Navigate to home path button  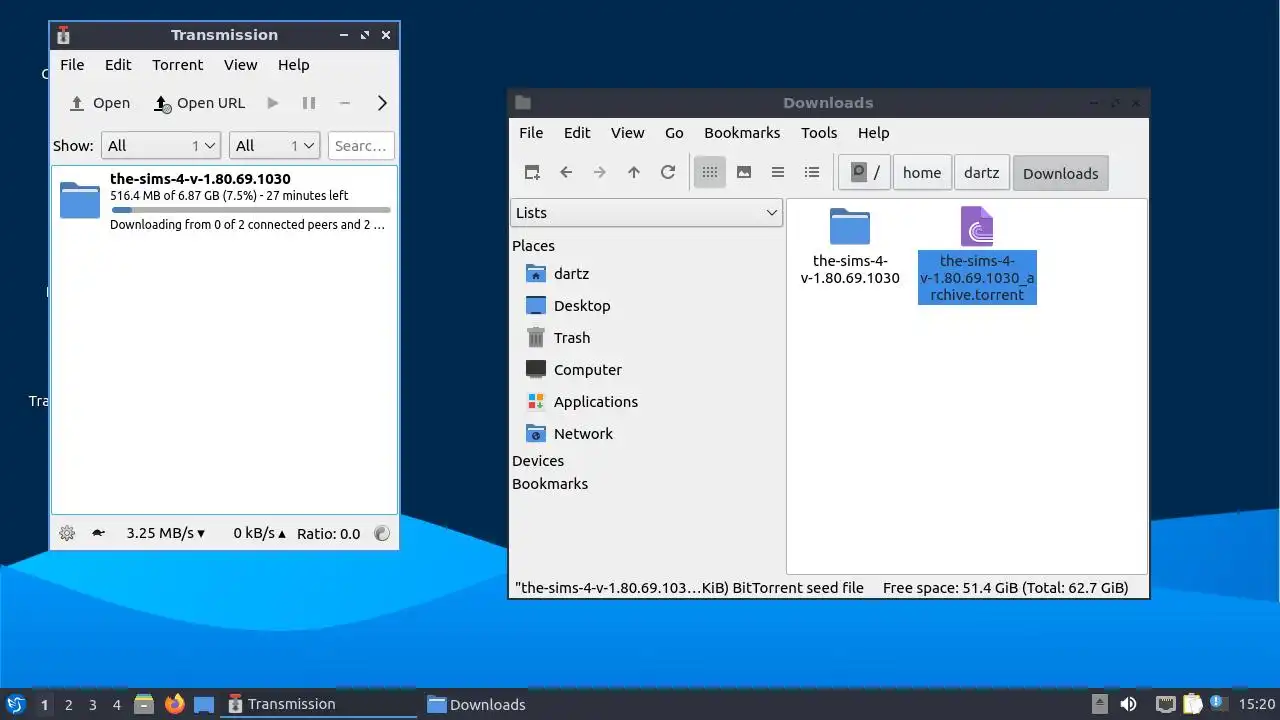pos(922,173)
